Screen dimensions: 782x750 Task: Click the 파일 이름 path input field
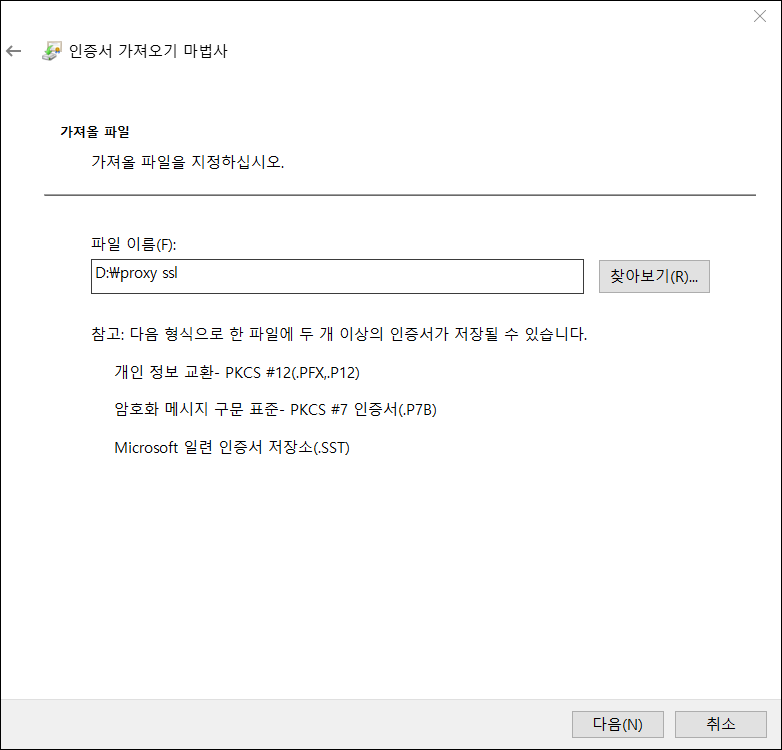pos(337,276)
